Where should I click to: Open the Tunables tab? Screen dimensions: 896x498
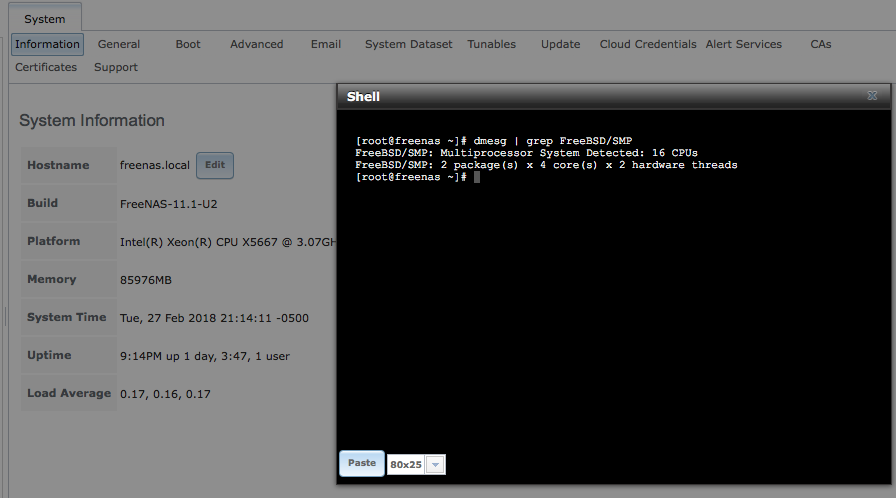[491, 44]
